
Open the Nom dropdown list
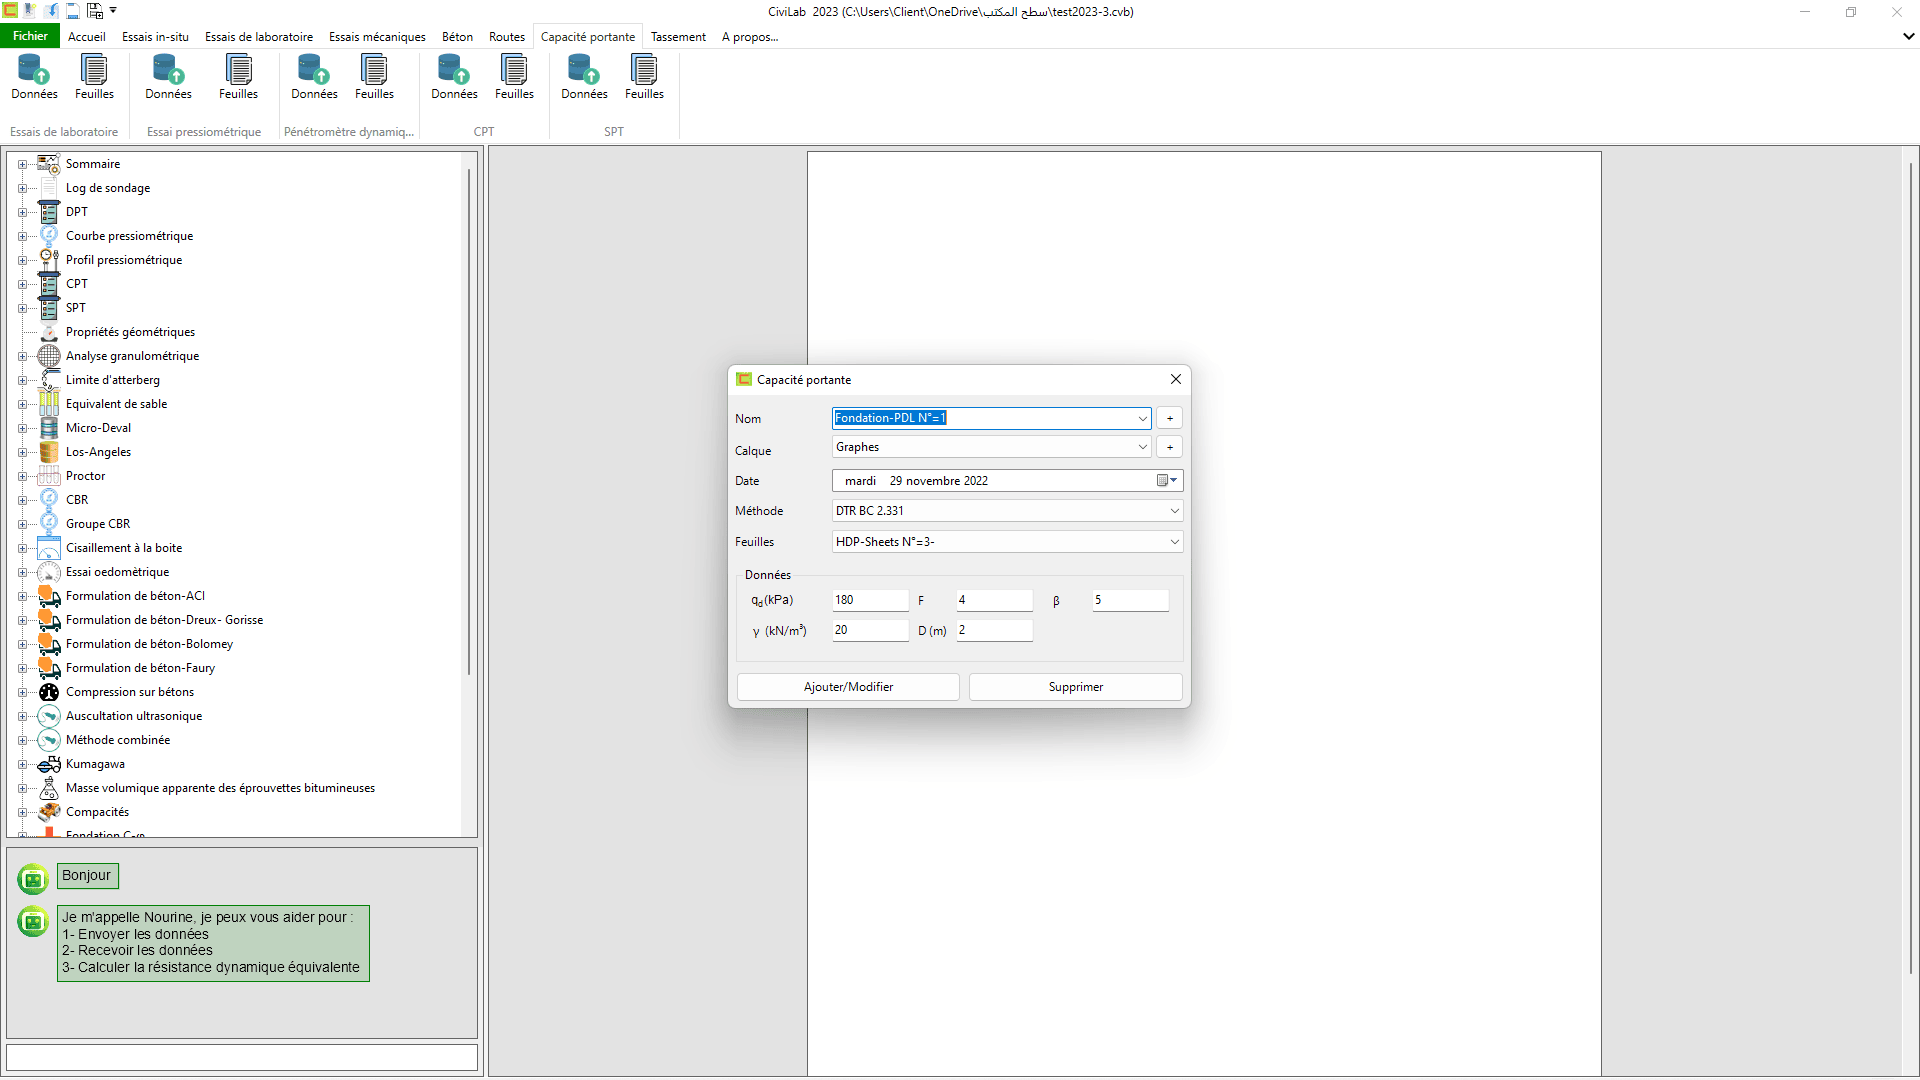coord(1142,418)
